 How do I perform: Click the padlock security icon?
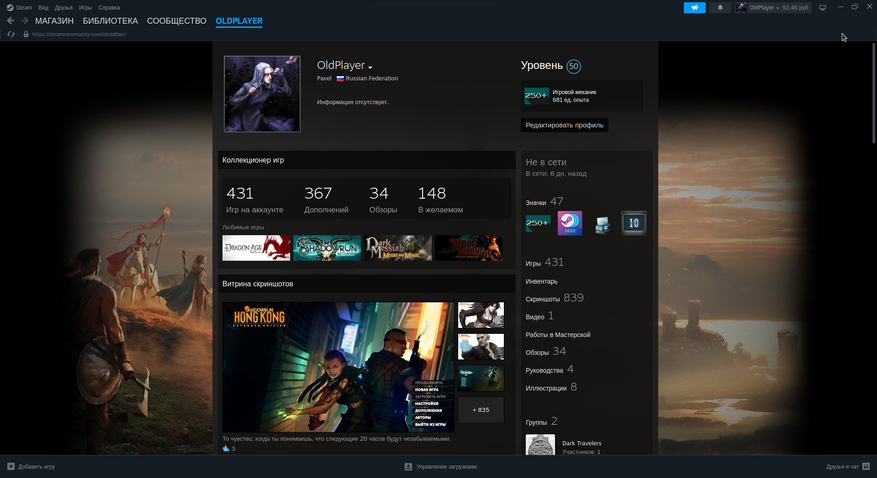(26, 34)
